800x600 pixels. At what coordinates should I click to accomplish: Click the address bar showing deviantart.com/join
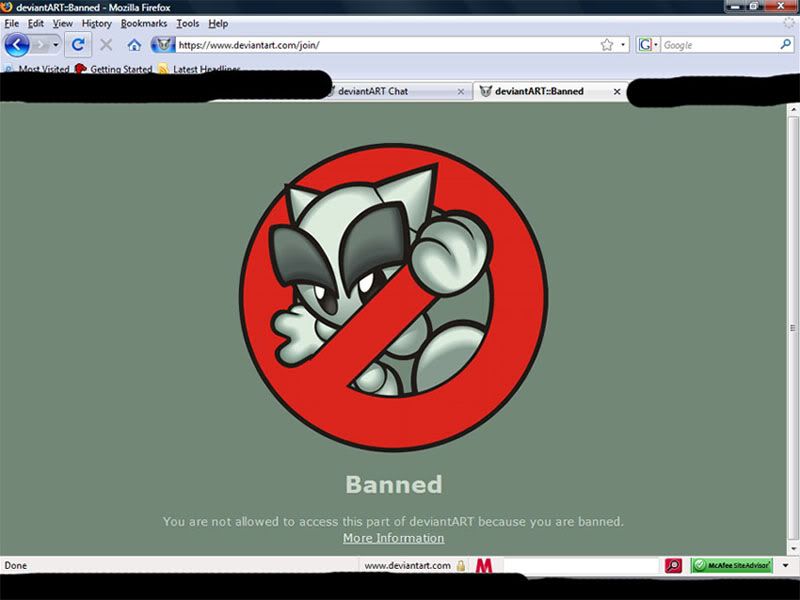coord(388,45)
